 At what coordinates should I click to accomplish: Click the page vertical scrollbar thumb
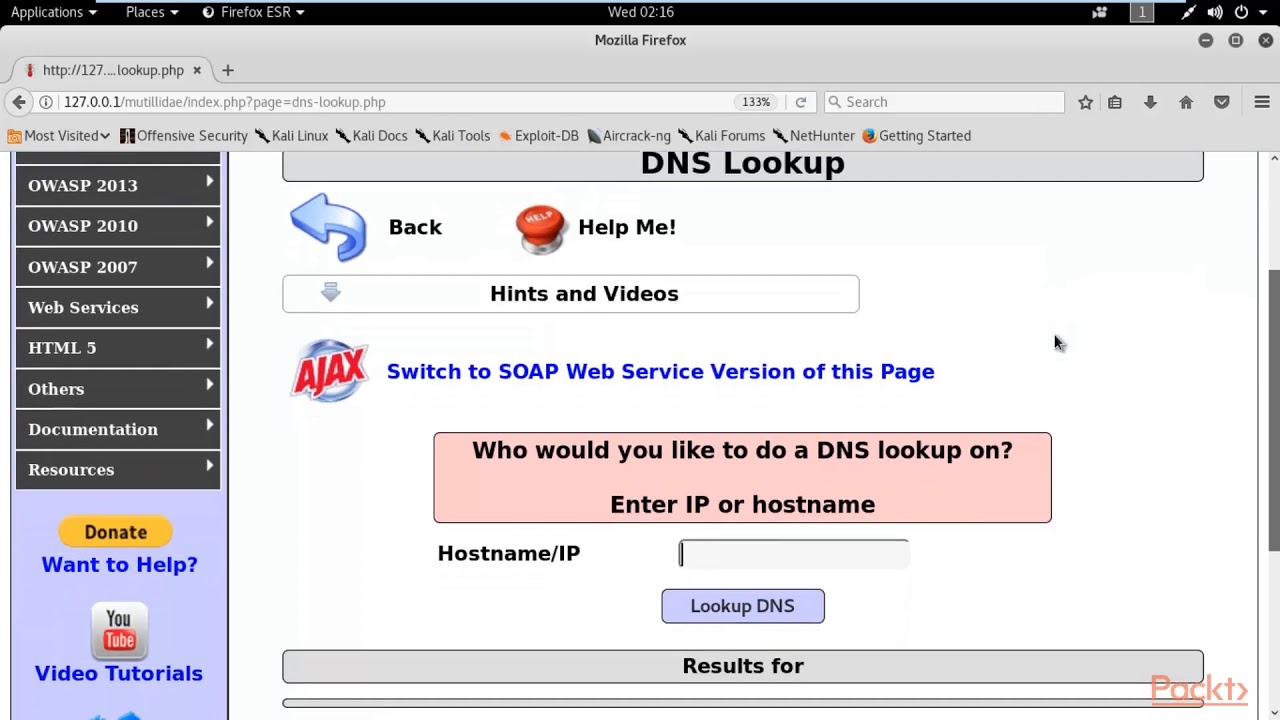[x=1273, y=410]
